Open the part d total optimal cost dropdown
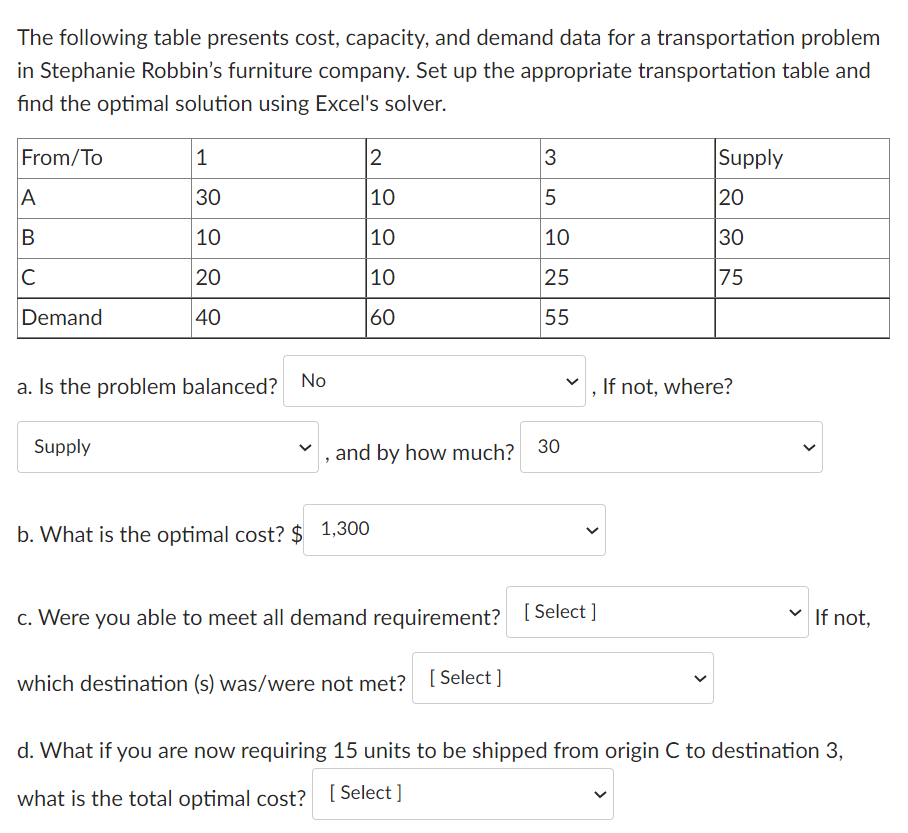 pos(461,793)
